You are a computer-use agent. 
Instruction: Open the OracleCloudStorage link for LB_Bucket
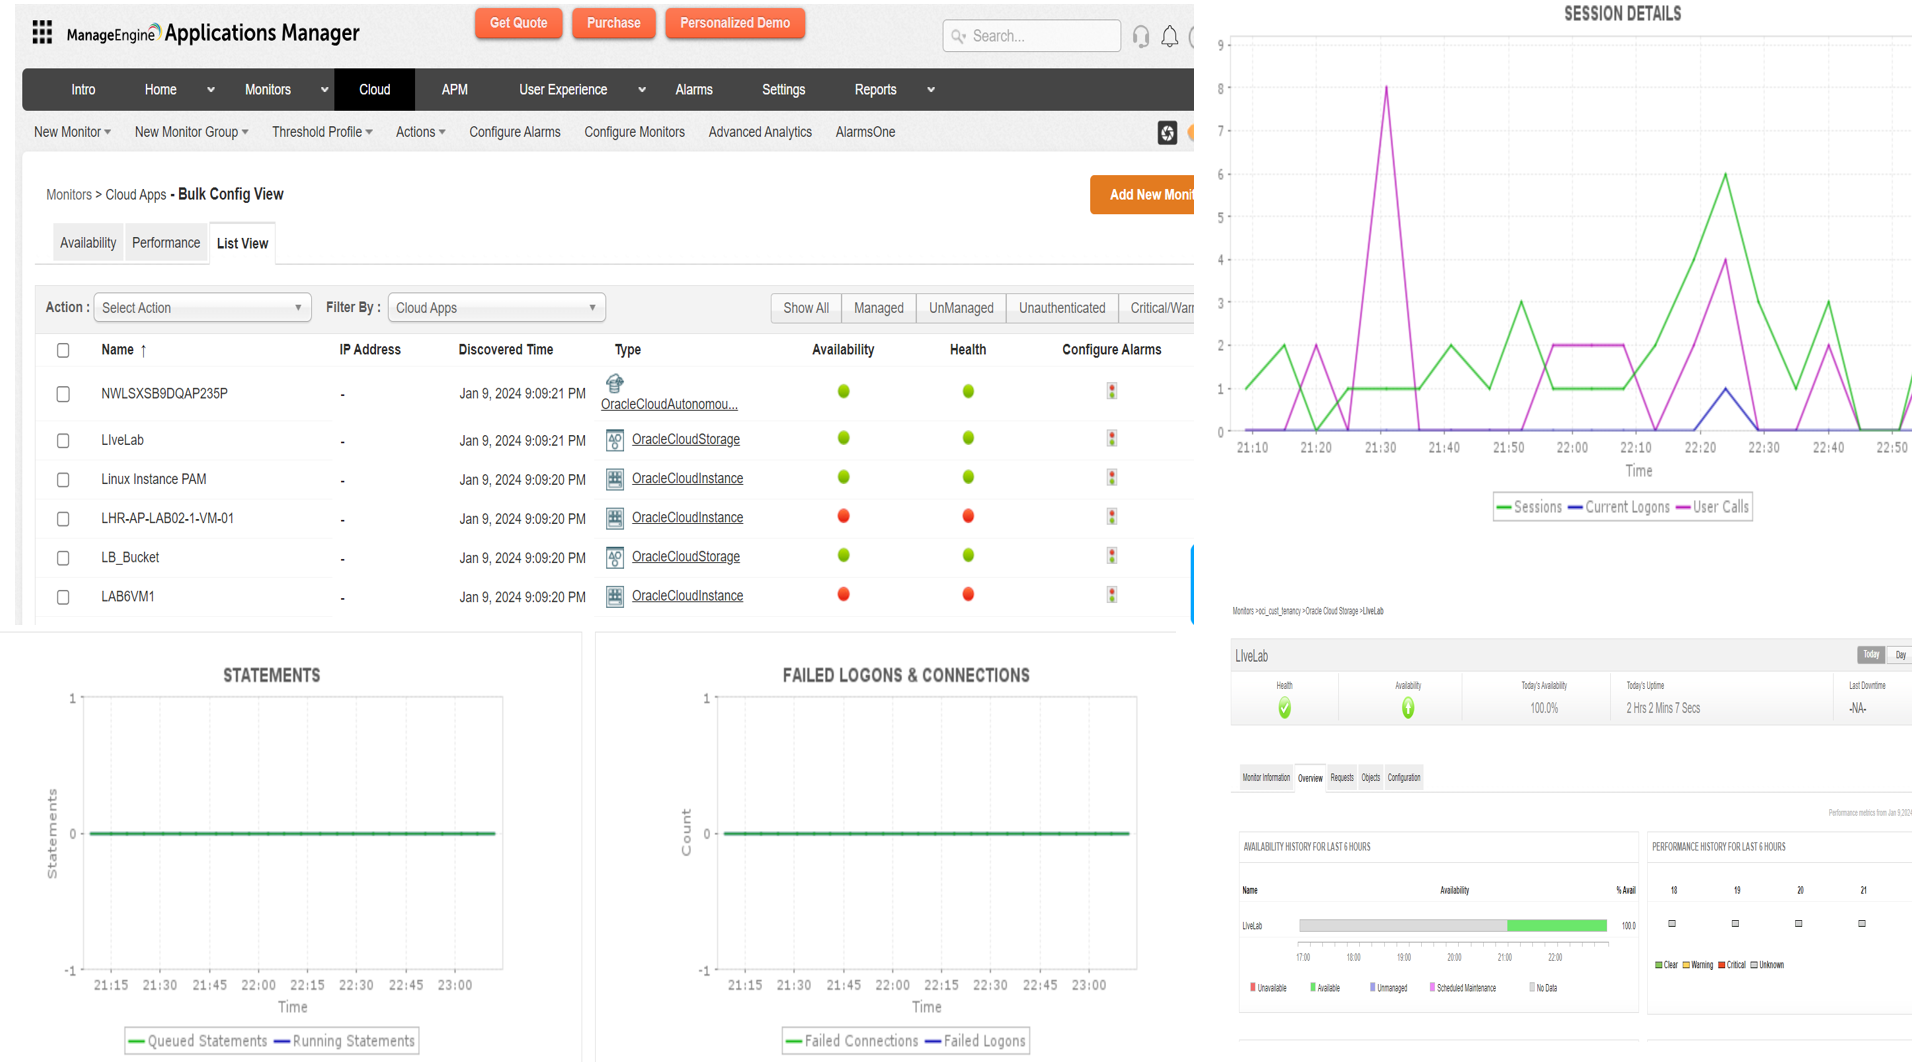coord(685,556)
